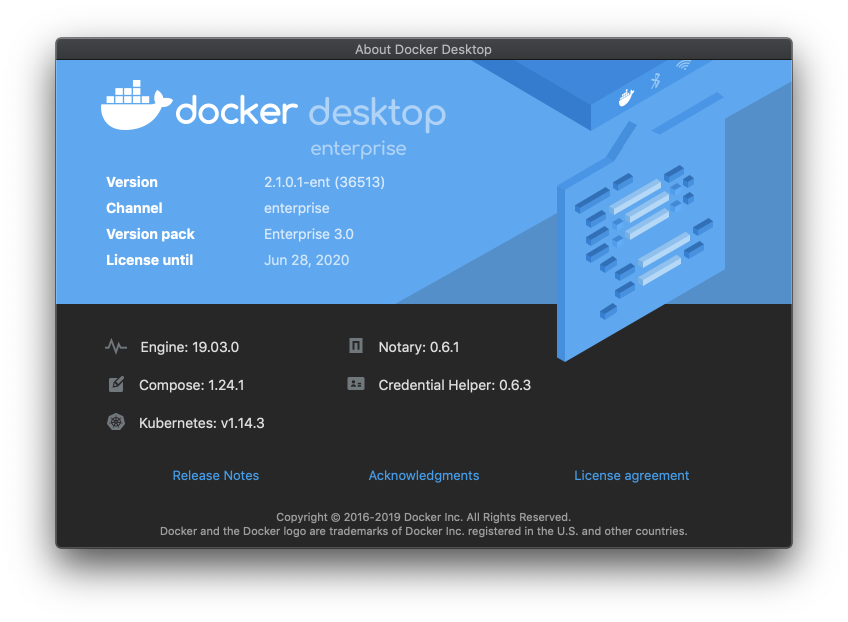Image resolution: width=848 pixels, height=622 pixels.
Task: Click the Compose pencil icon
Action: [116, 384]
